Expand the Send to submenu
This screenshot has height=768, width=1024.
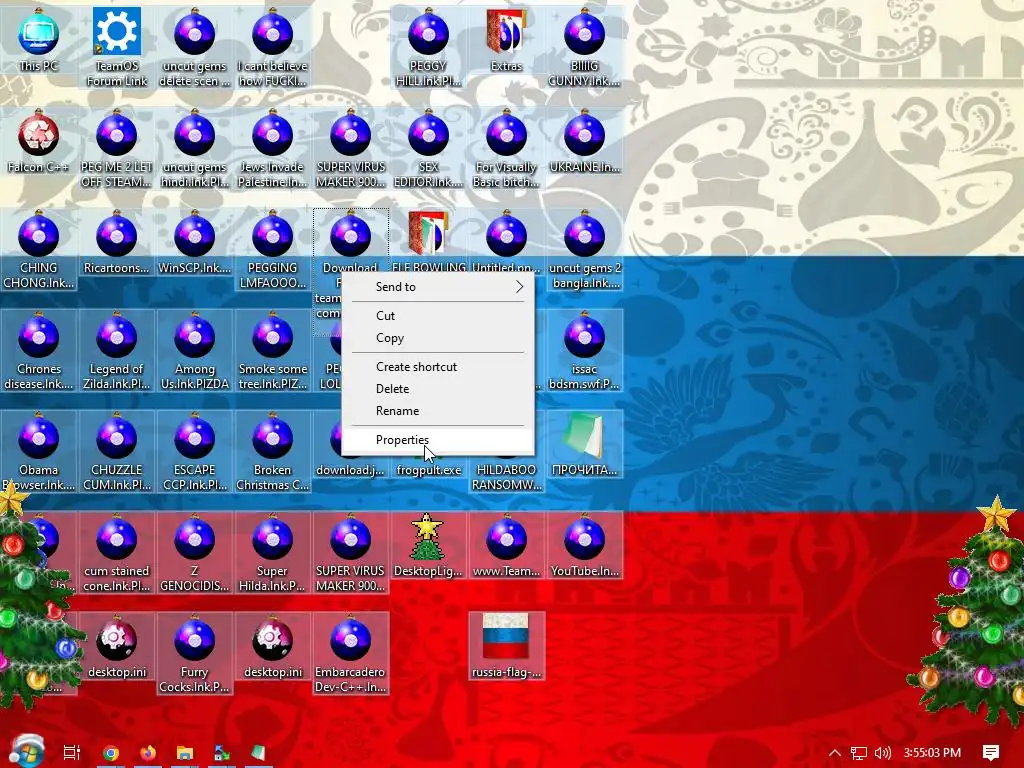pos(438,287)
